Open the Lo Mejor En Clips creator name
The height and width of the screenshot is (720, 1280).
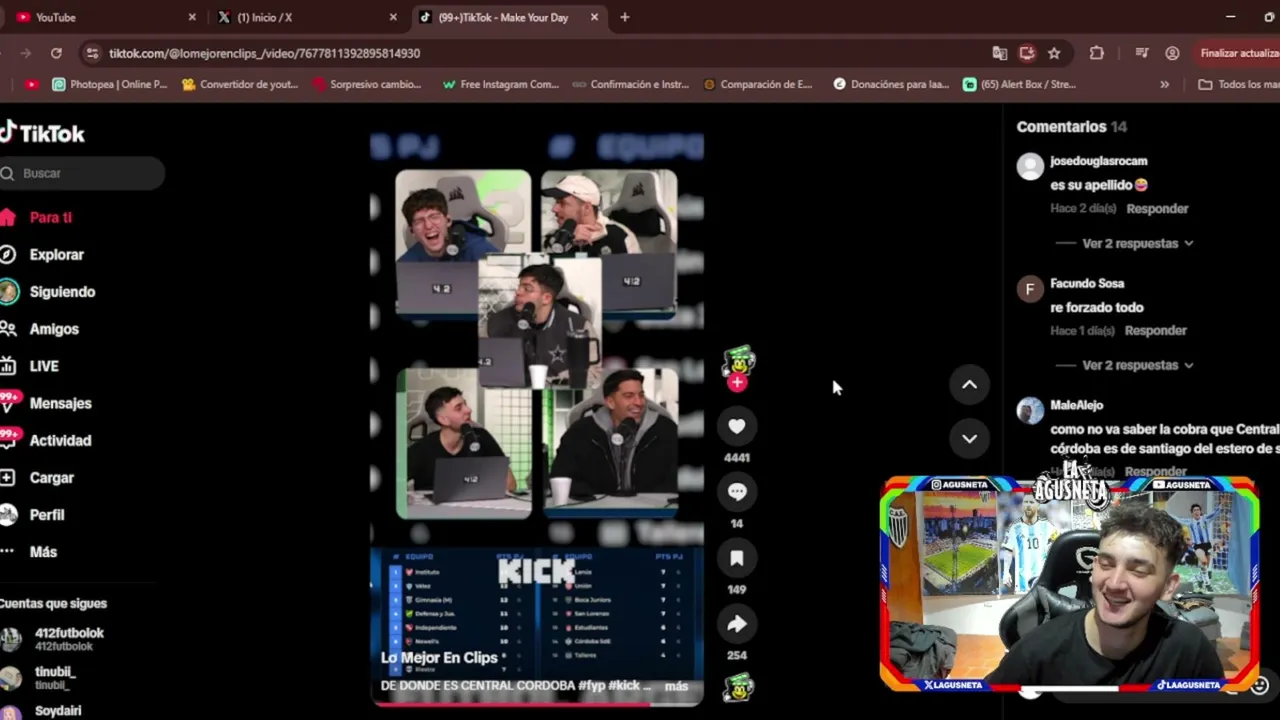[439, 658]
